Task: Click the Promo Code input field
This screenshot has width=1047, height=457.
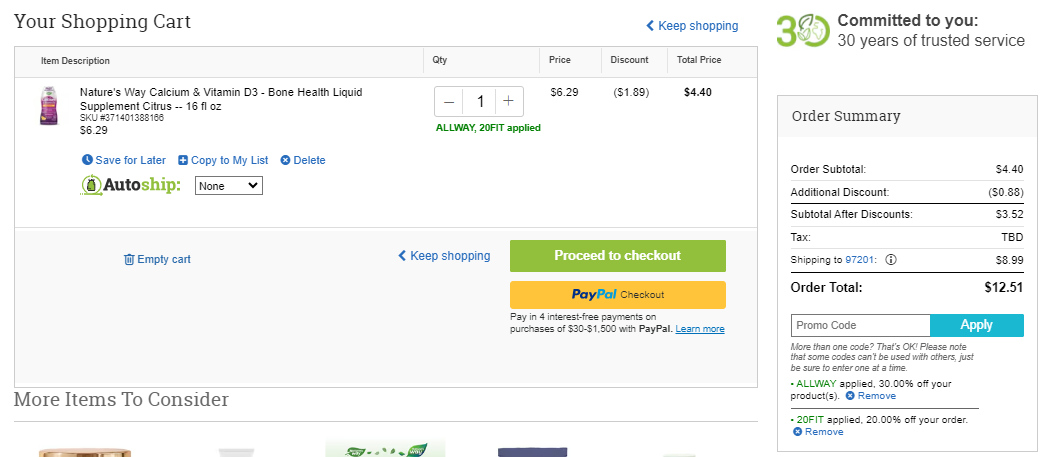Action: (x=861, y=325)
